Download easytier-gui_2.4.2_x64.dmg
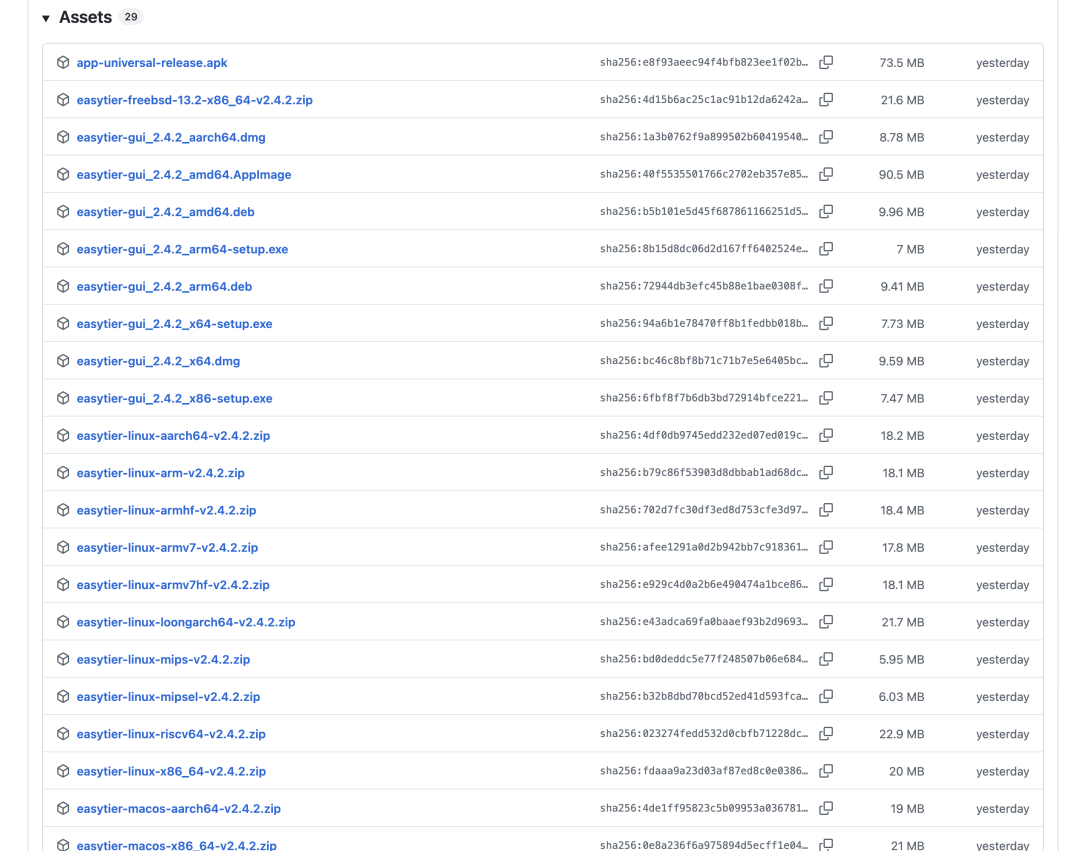Screen dimensions: 1080x851 click(158, 361)
